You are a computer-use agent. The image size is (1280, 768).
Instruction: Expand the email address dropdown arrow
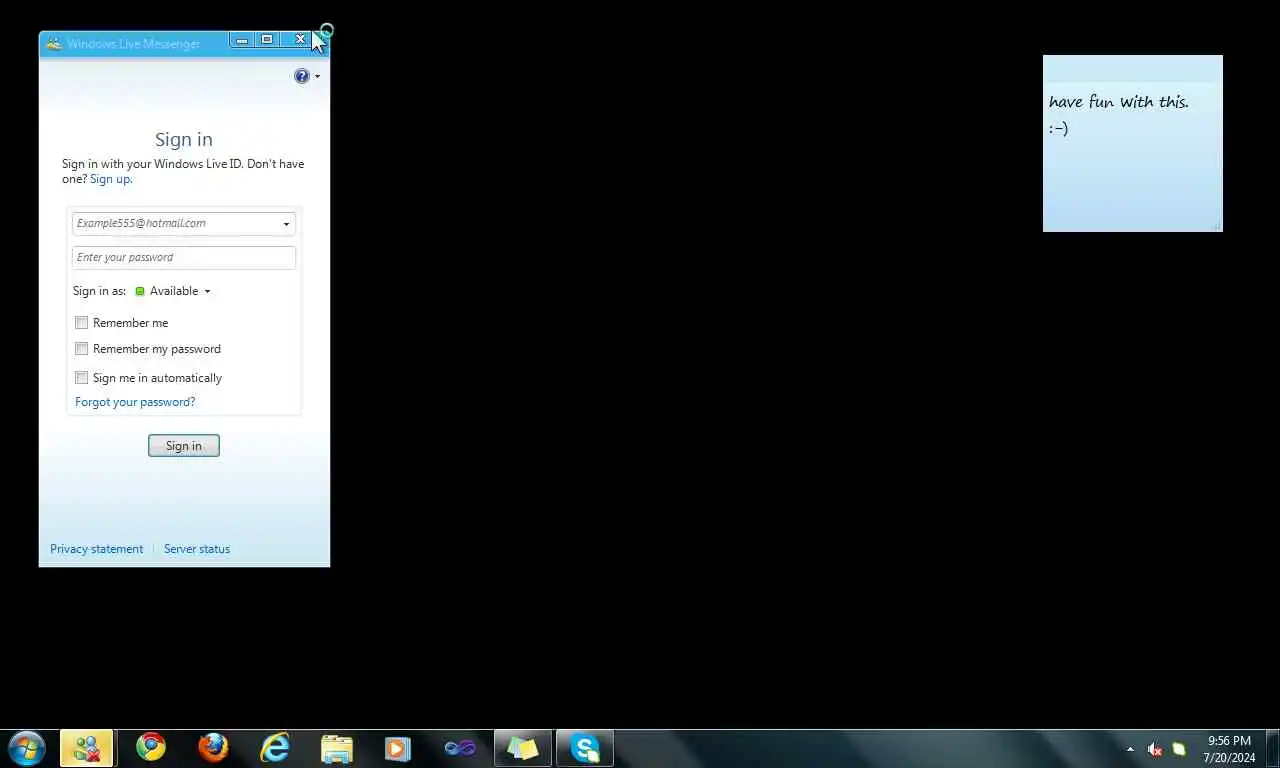pyautogui.click(x=286, y=224)
